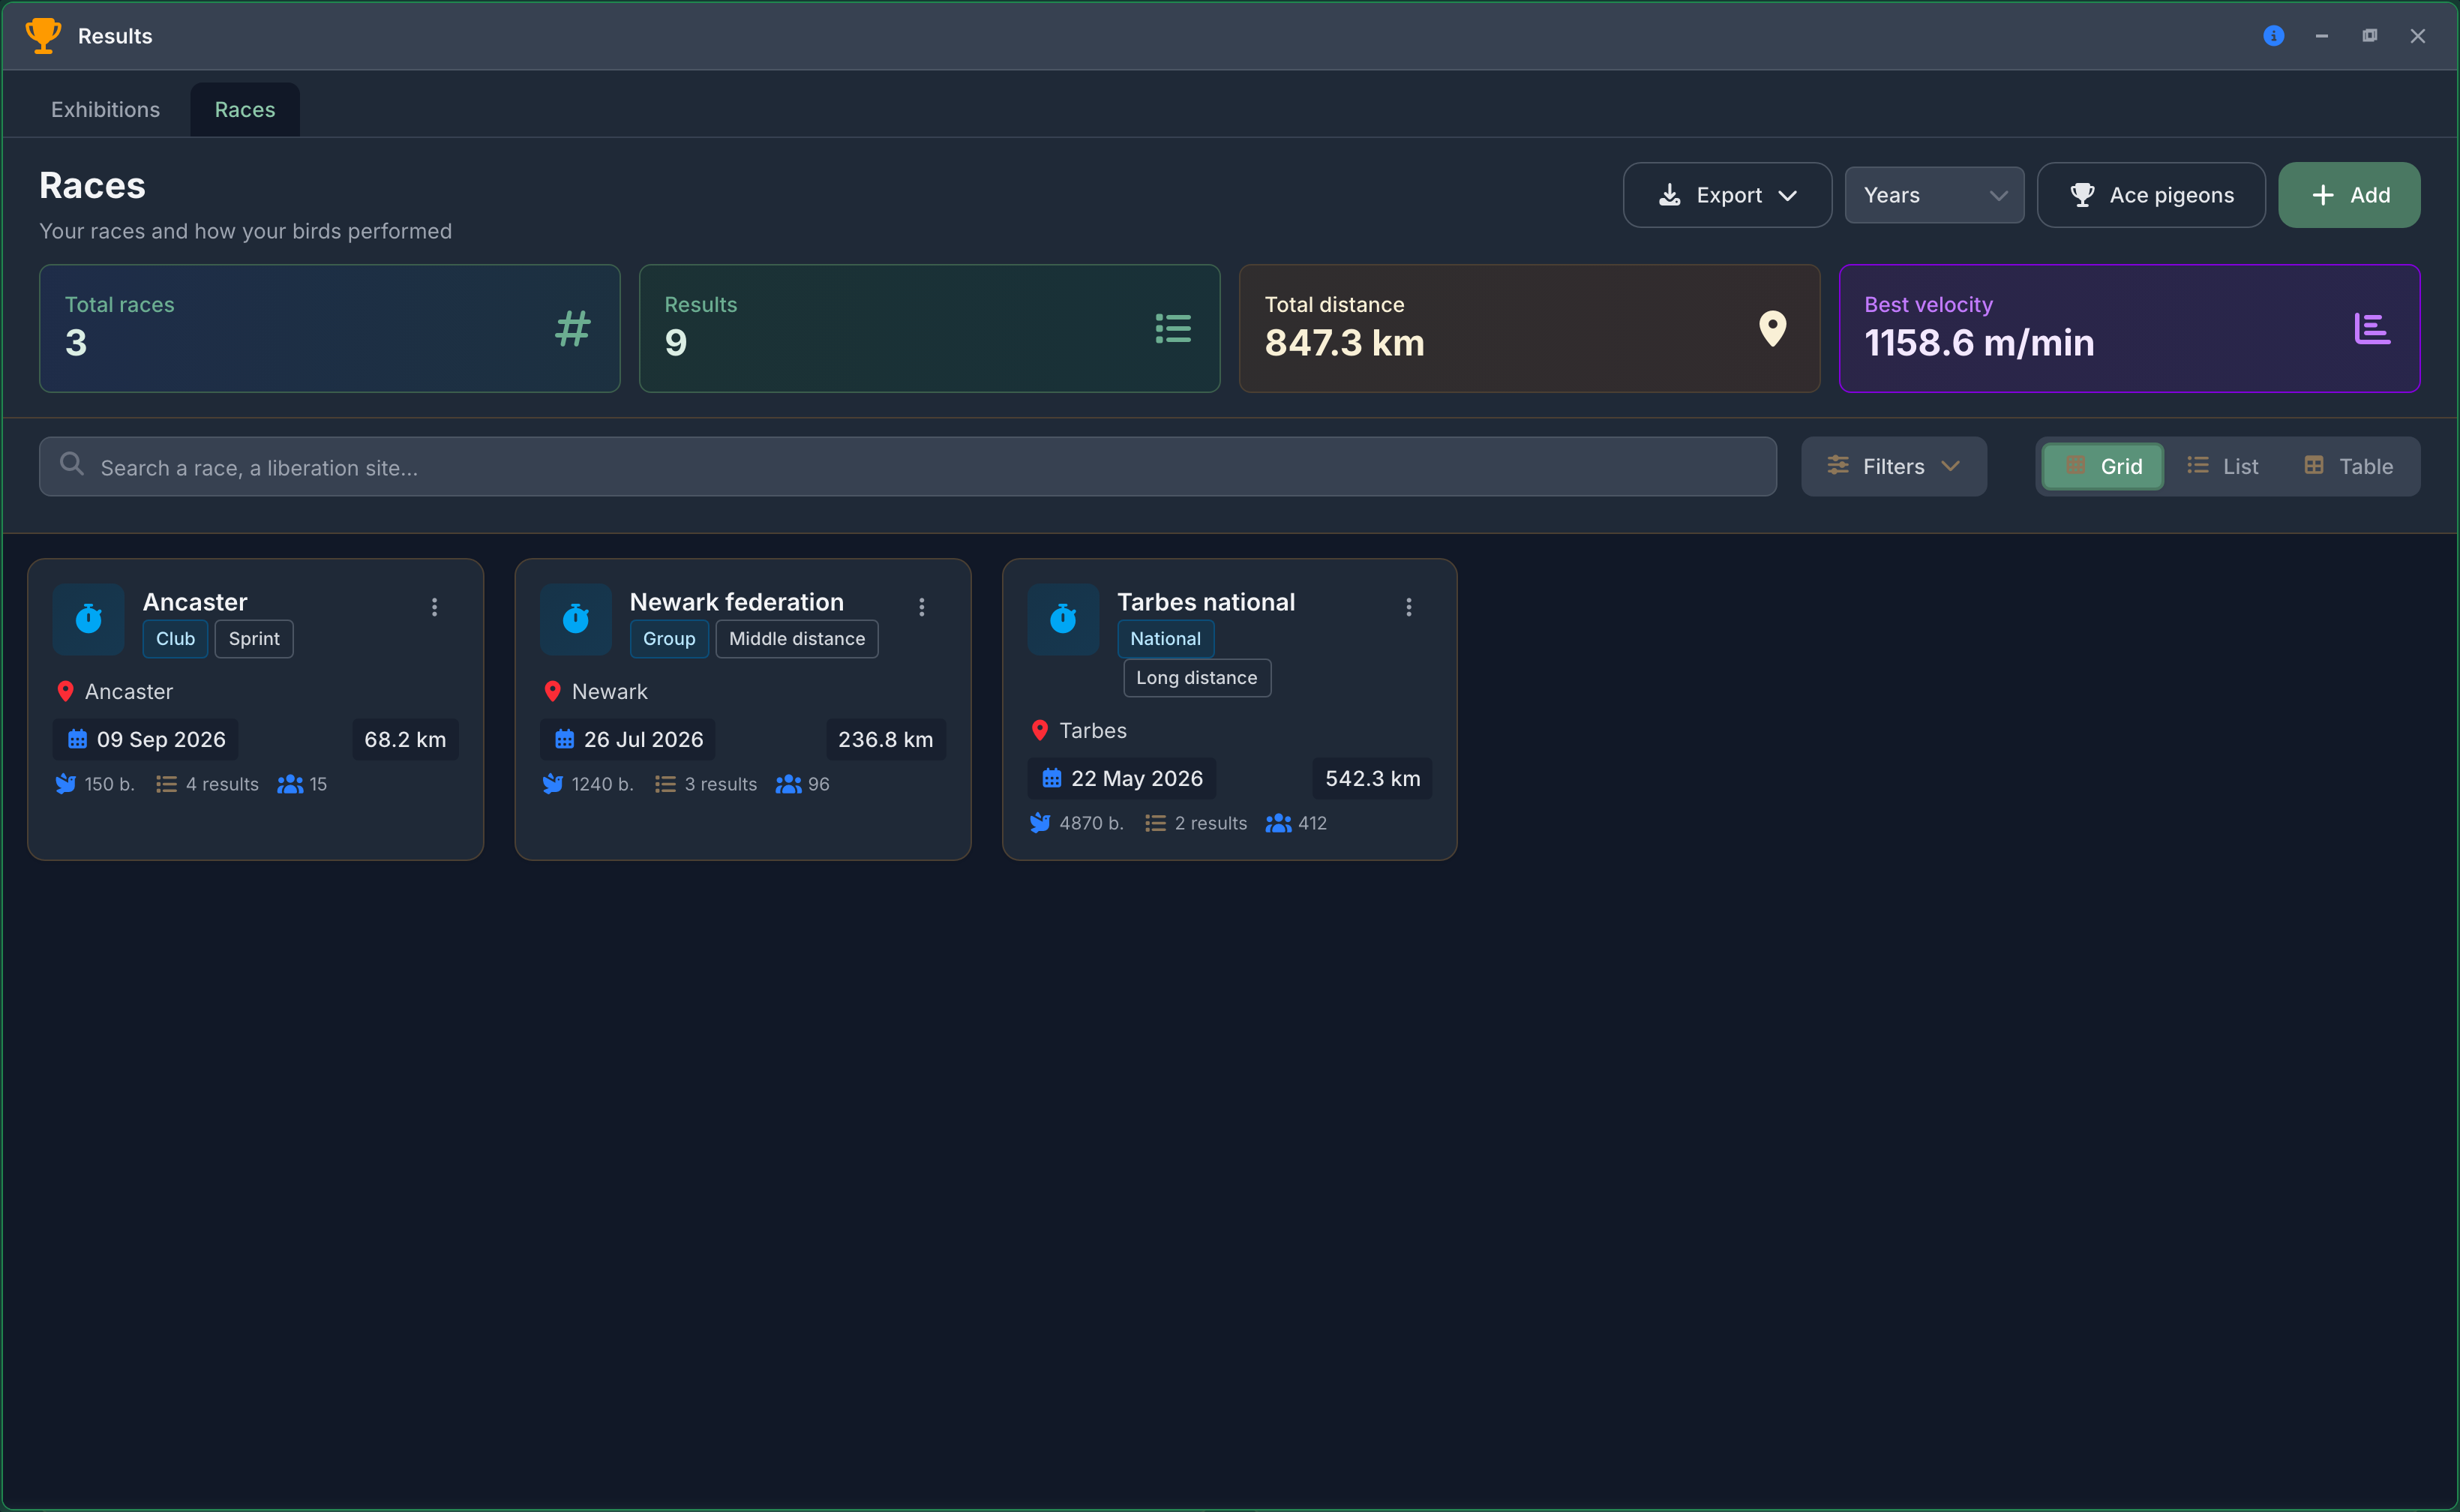Click the 22 May 2026 date badge

1121,778
